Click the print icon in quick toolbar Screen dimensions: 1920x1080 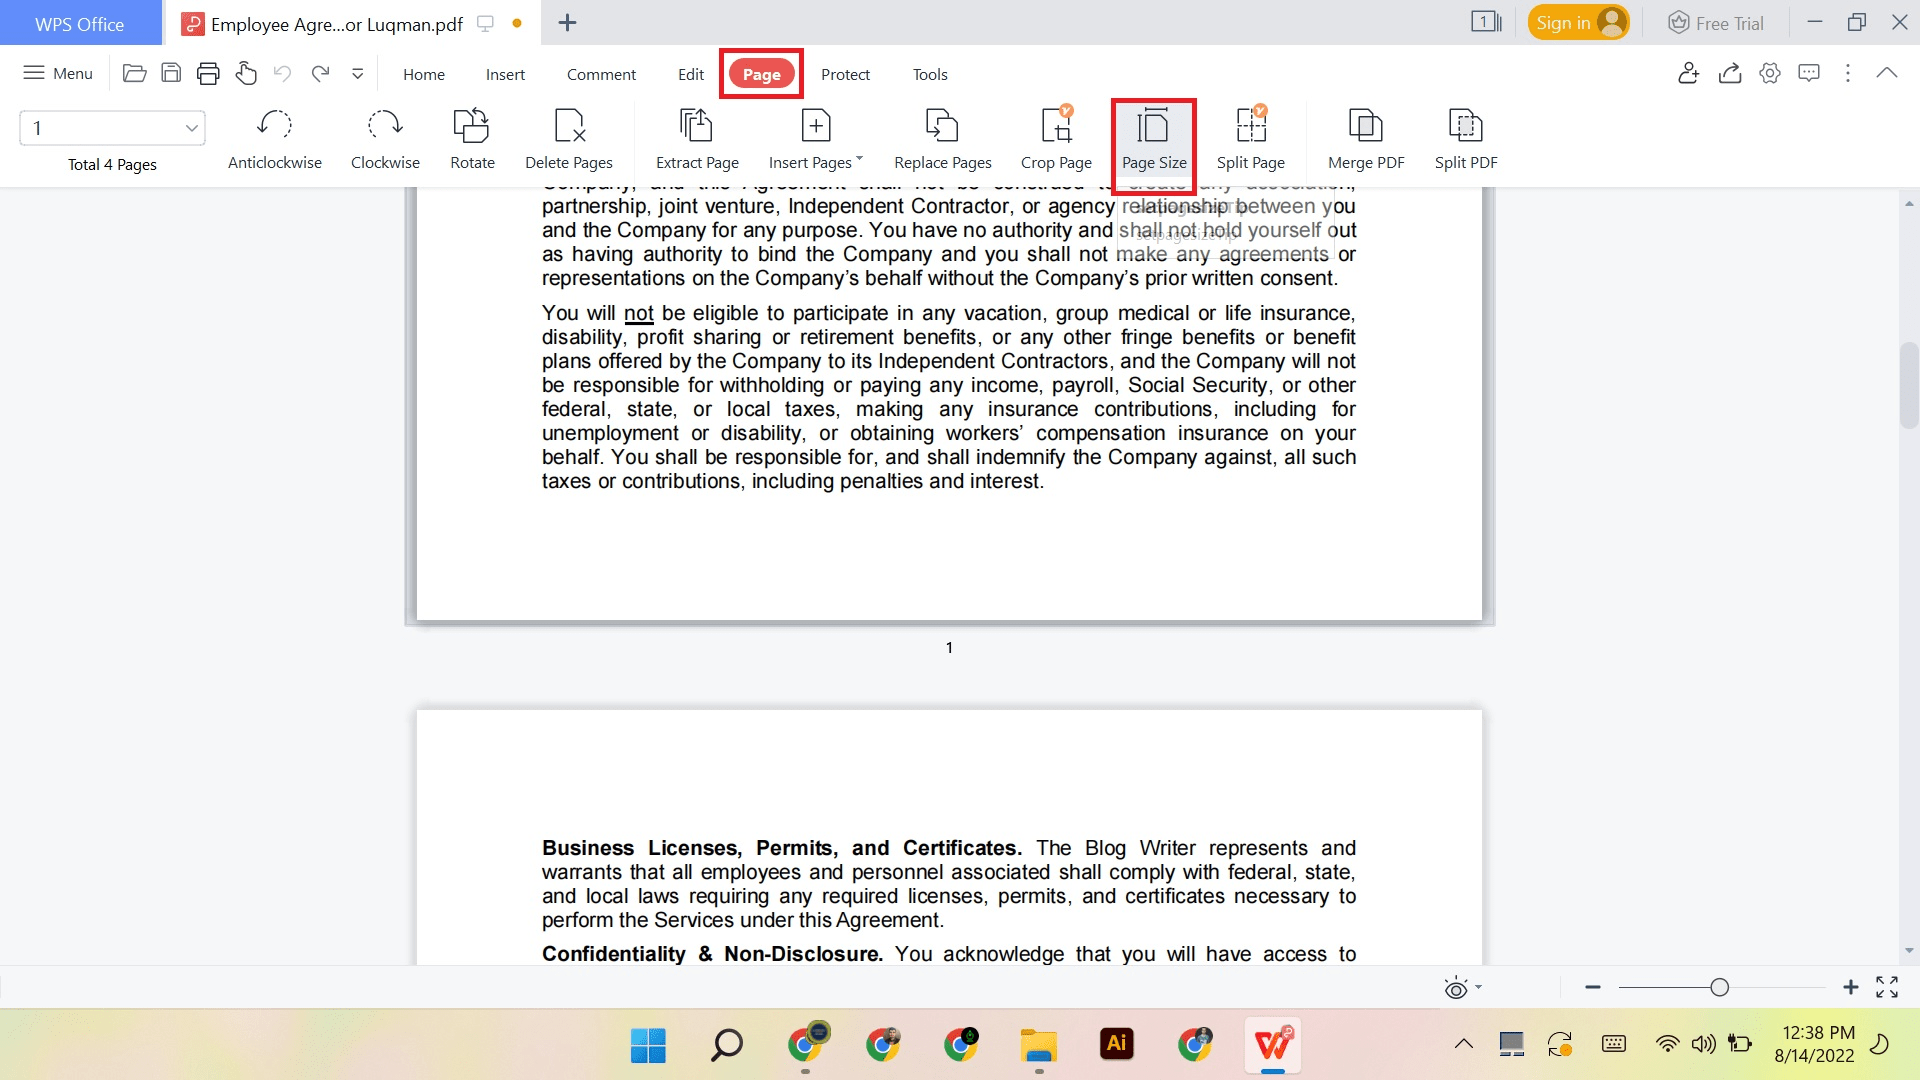tap(208, 73)
